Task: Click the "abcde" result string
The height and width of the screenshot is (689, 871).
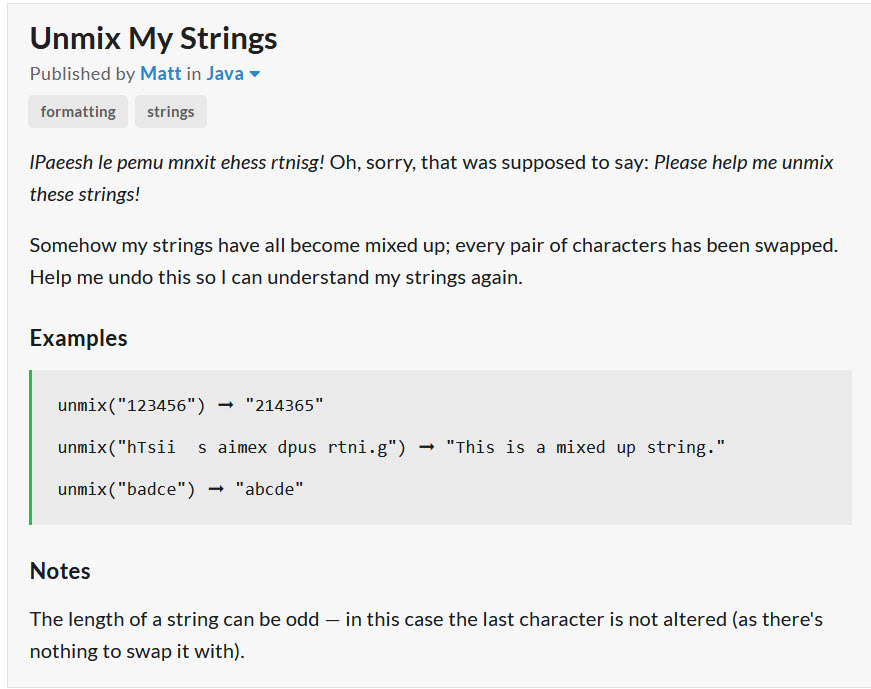Action: (x=269, y=489)
